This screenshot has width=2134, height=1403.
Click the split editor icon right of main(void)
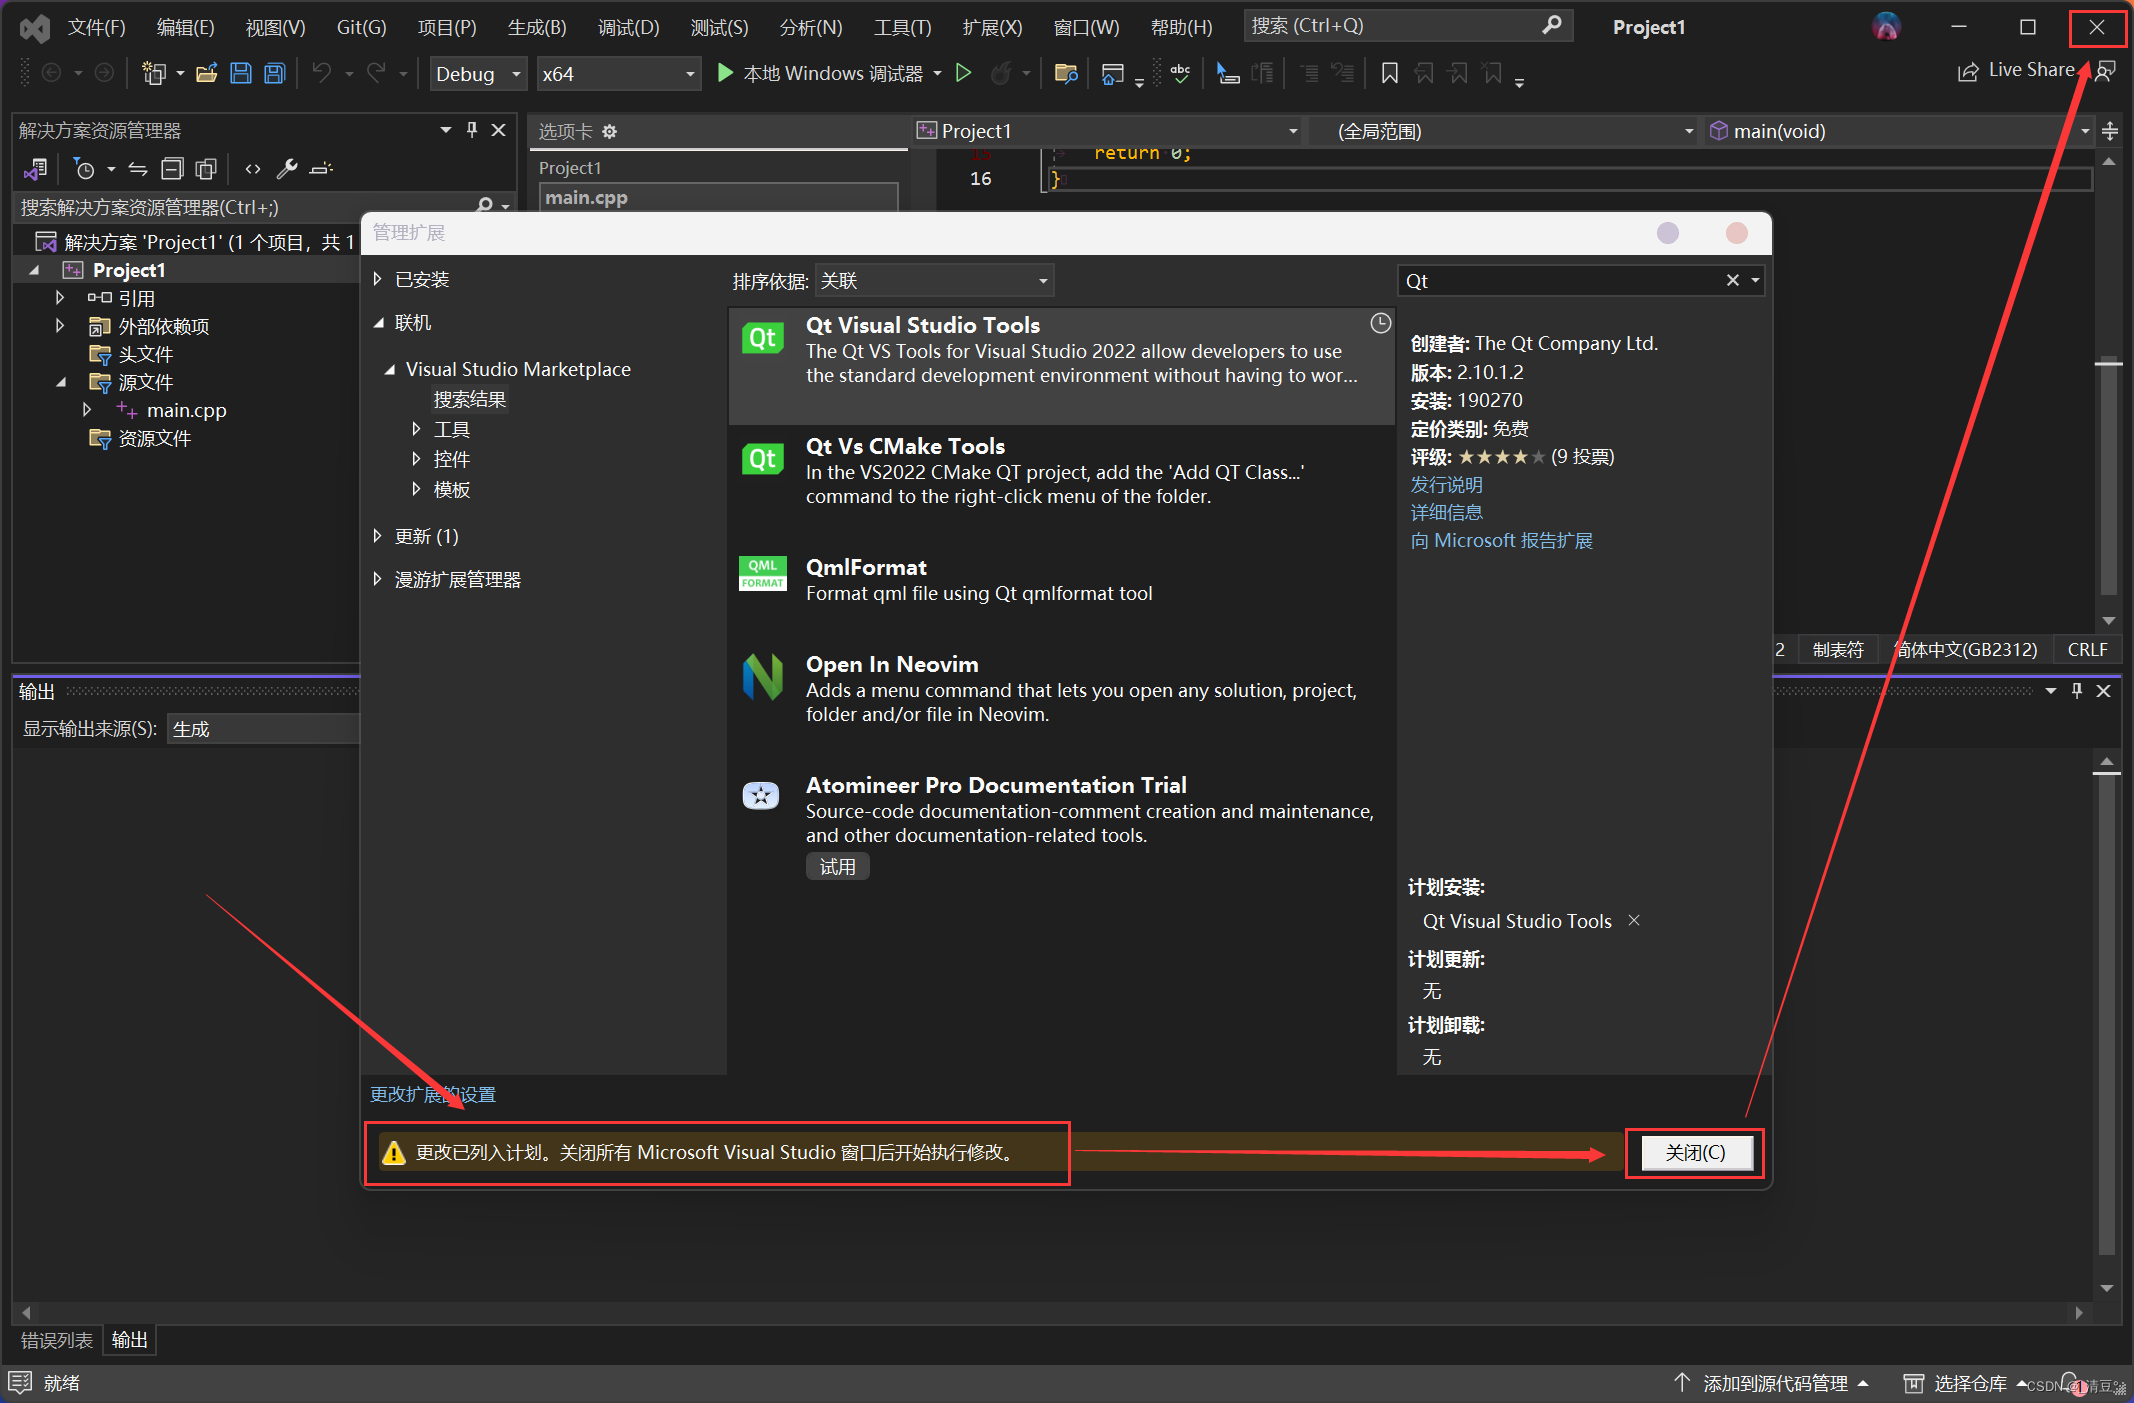(x=2110, y=131)
